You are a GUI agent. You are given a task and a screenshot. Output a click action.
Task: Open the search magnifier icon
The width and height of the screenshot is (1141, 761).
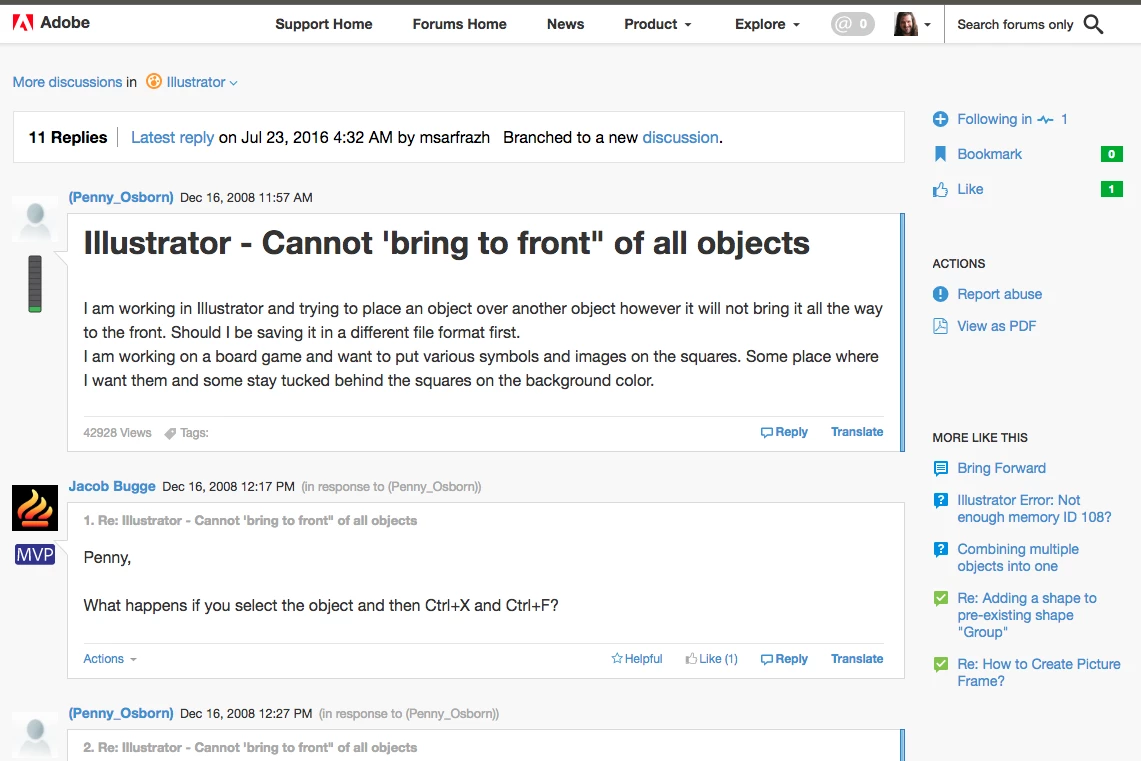point(1093,24)
